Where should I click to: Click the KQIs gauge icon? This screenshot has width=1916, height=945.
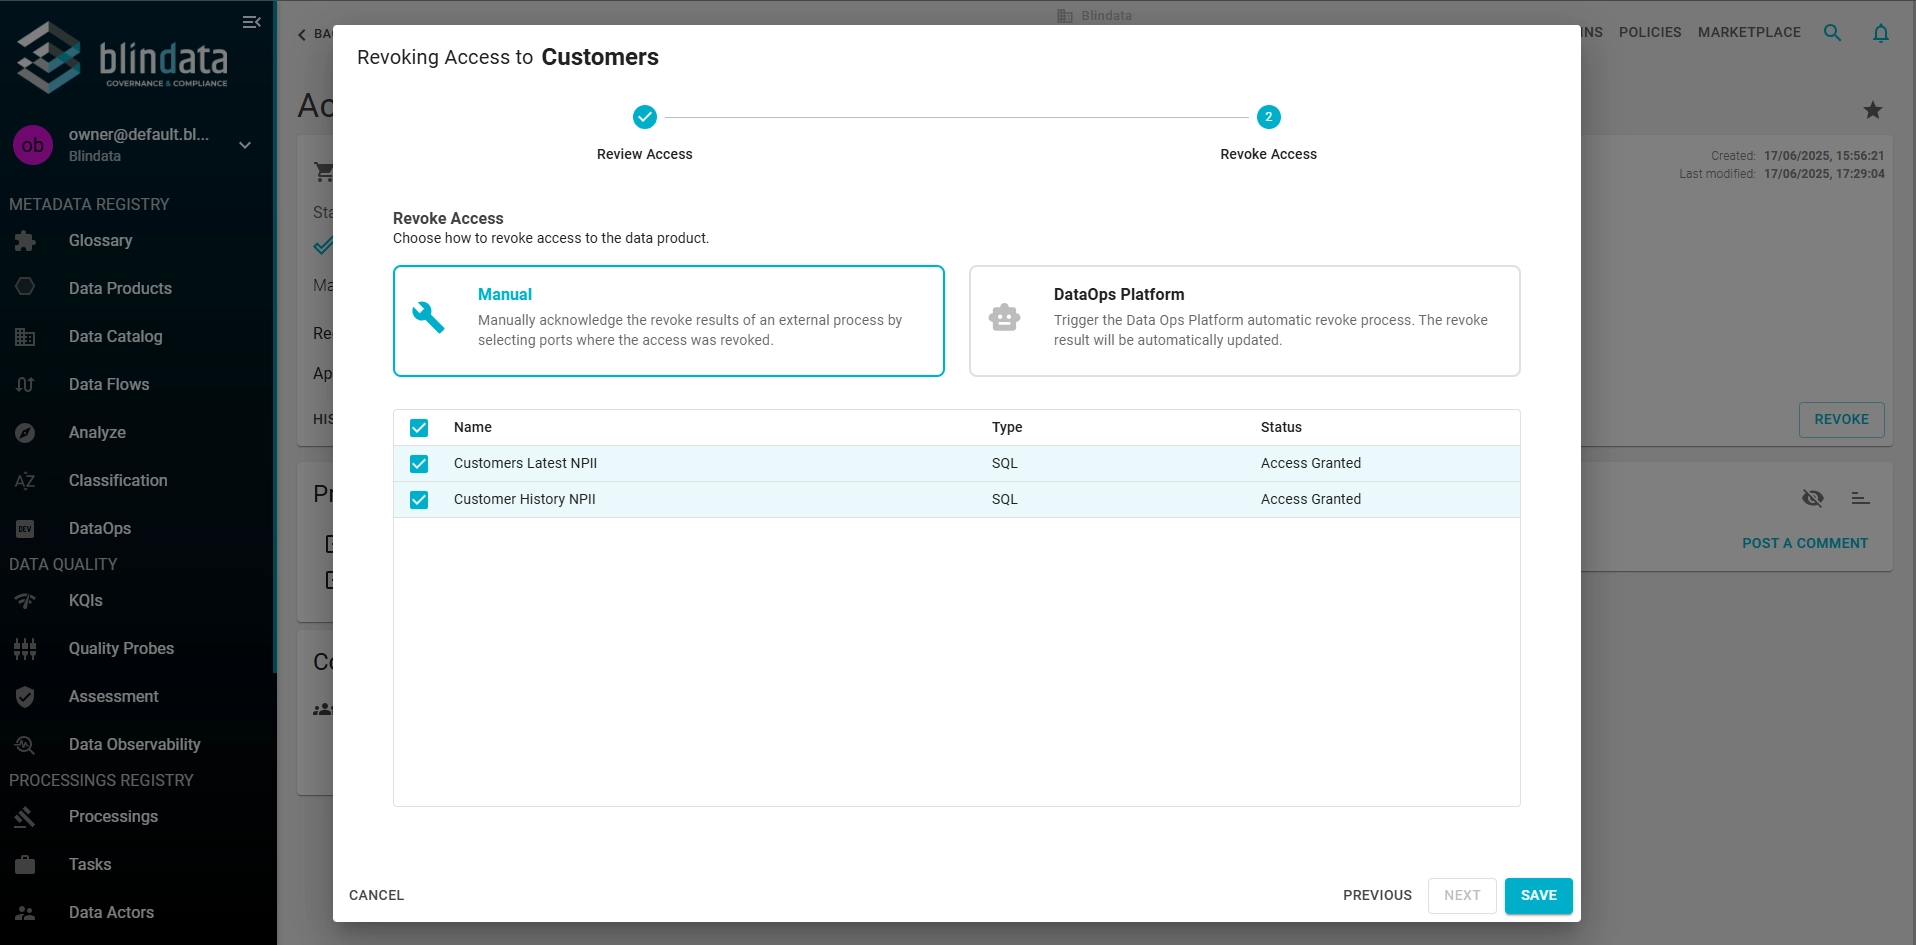tap(25, 601)
